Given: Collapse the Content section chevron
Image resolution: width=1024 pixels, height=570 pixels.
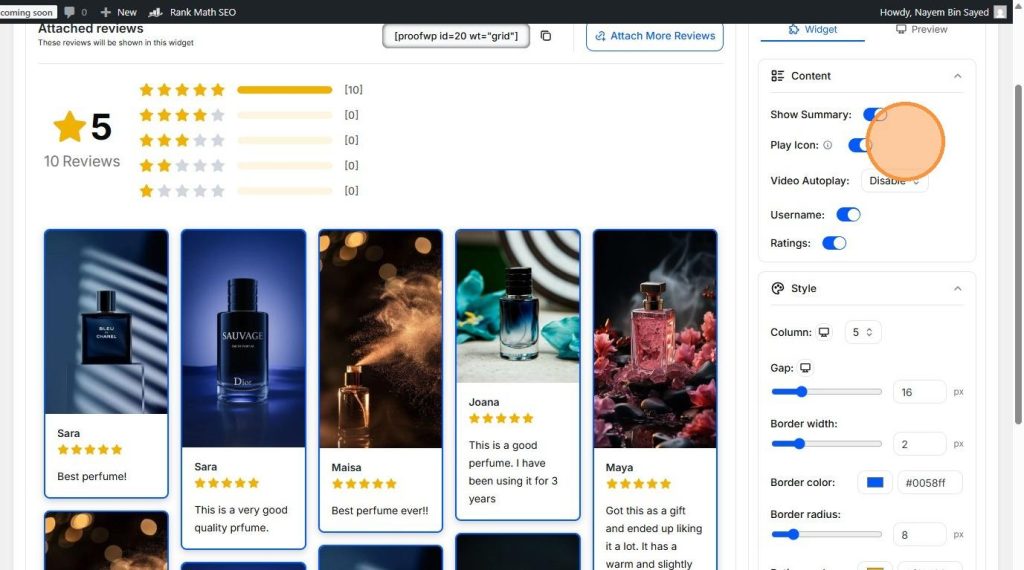Looking at the screenshot, I should (x=957, y=76).
